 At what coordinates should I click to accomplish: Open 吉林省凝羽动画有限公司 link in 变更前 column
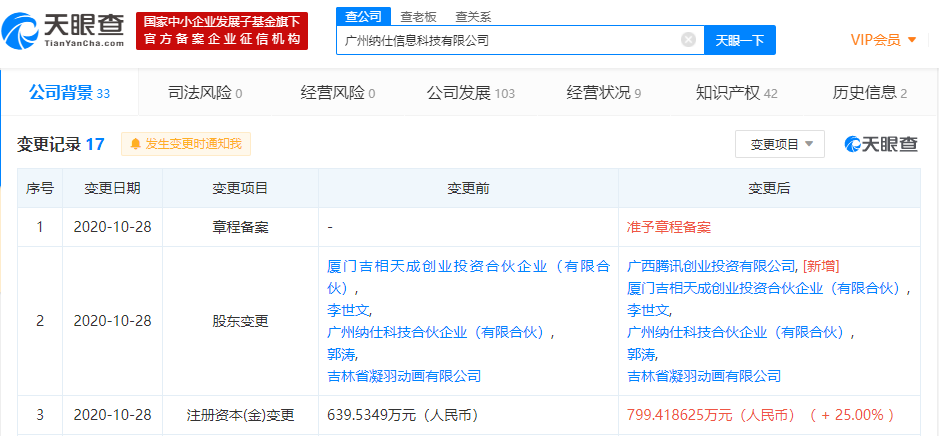(x=404, y=376)
